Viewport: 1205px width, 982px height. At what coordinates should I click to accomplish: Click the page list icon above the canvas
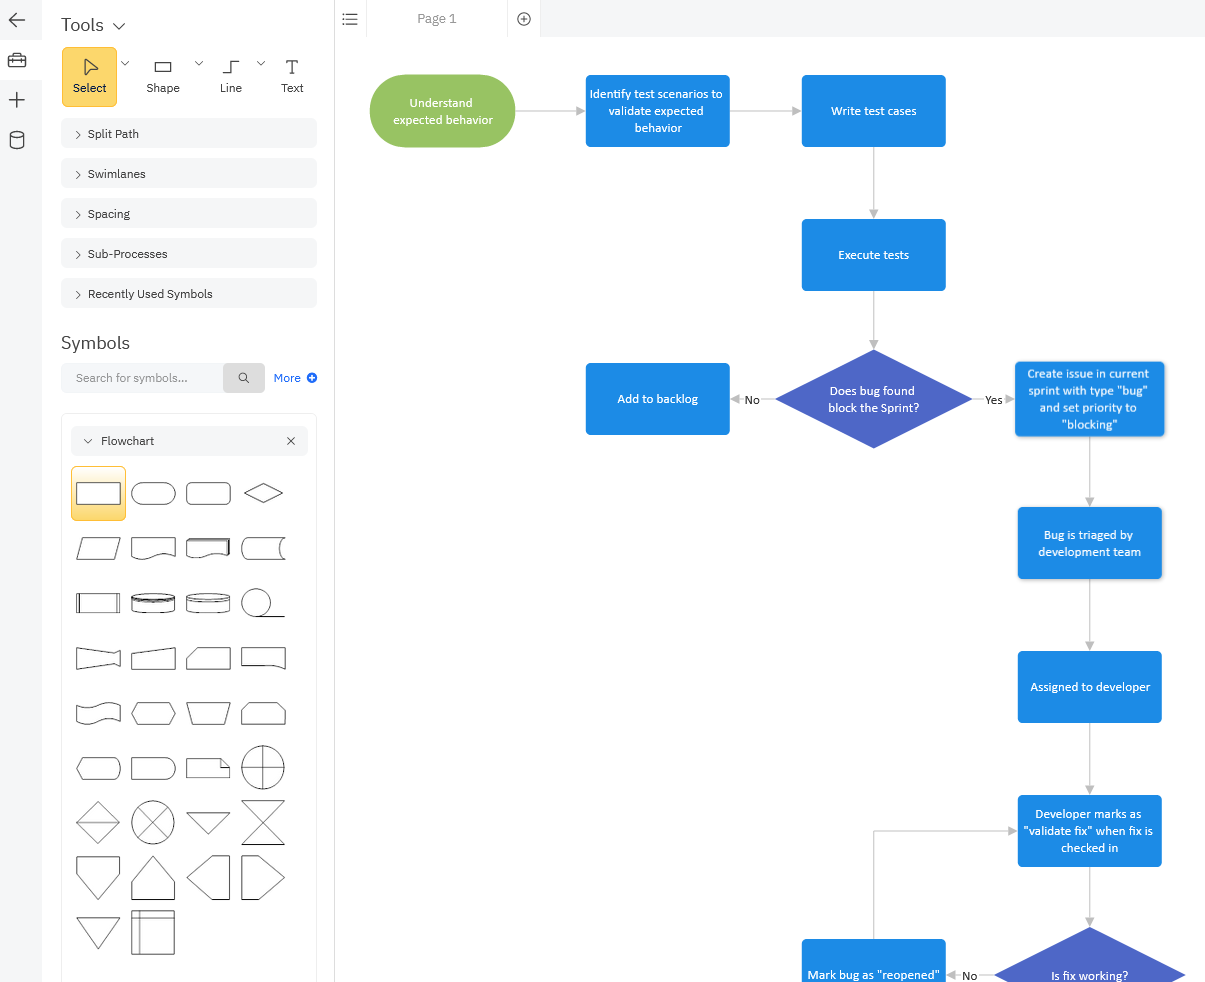click(349, 18)
